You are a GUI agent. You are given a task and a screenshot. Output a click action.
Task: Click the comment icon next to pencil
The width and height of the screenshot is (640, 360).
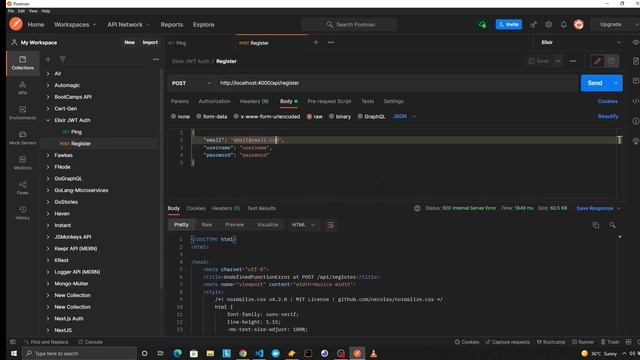(x=611, y=61)
